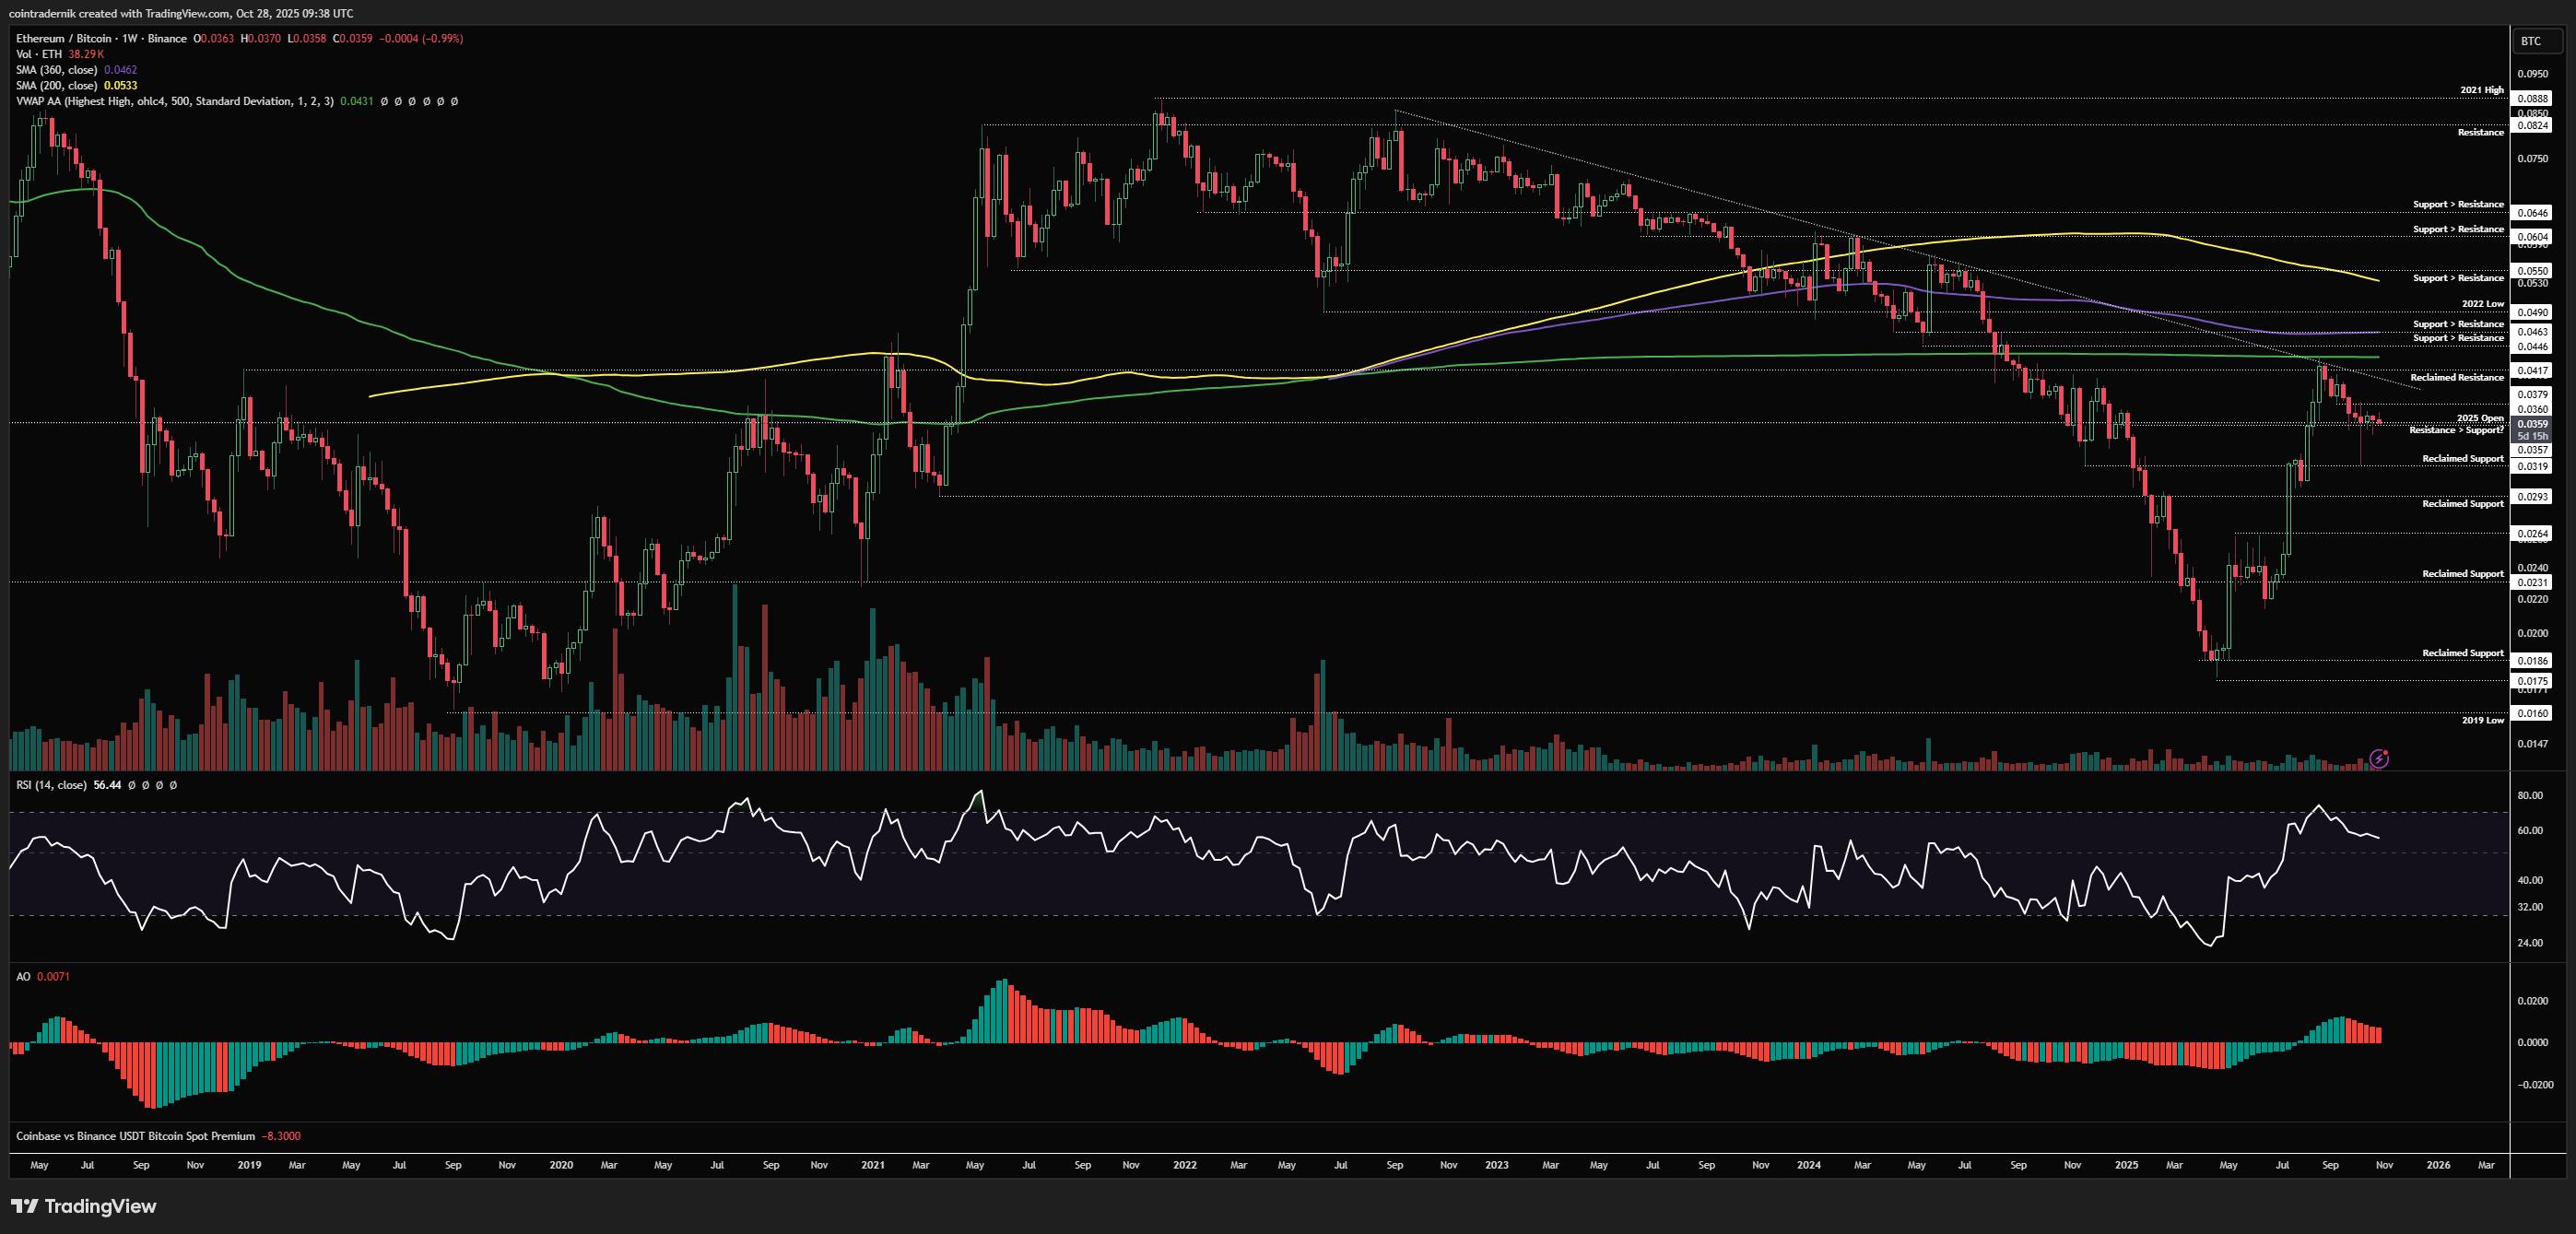This screenshot has height=1234, width=2576.
Task: Click the 0.0160 price label for 2019 Low
Action: [x=2532, y=713]
